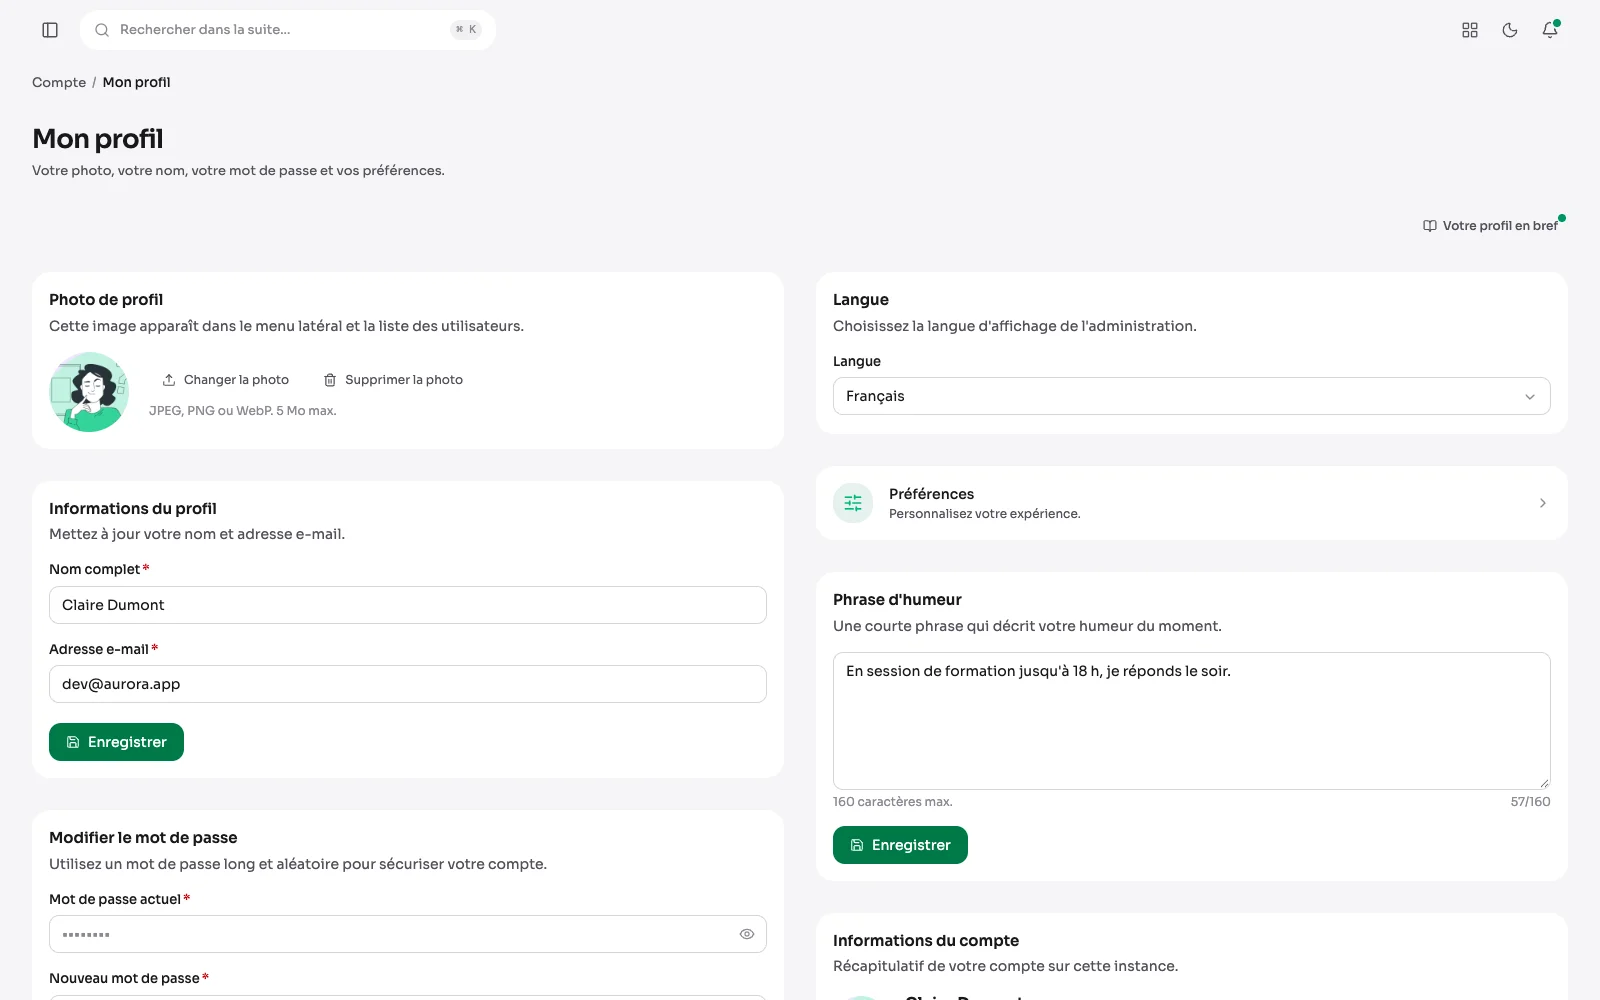Open the Votre profil en bref link
Viewport: 1600px width, 1000px height.
1490,226
